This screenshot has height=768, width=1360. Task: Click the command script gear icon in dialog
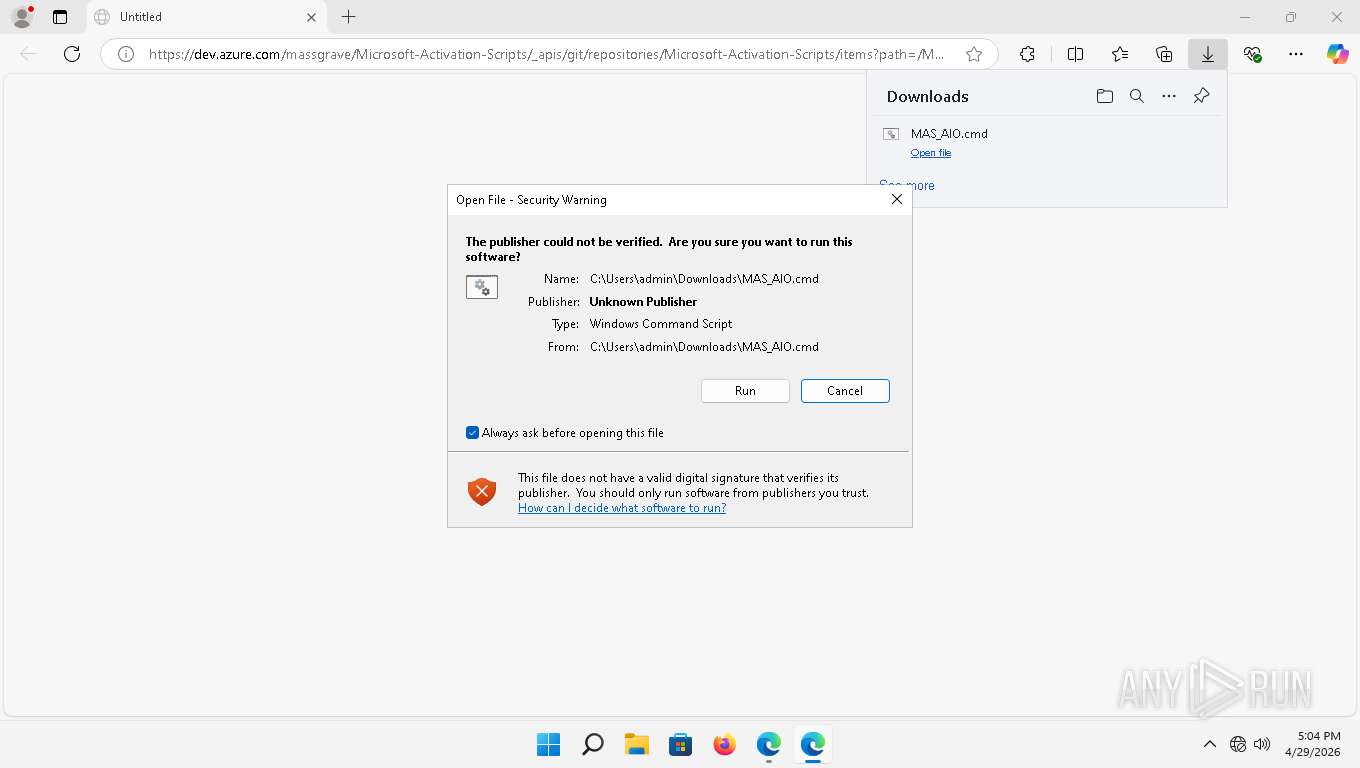coord(482,287)
